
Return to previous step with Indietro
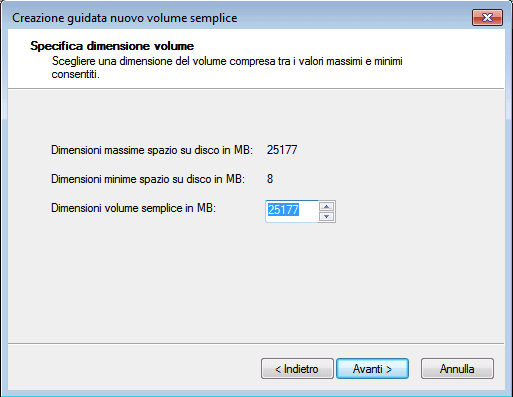point(297,369)
